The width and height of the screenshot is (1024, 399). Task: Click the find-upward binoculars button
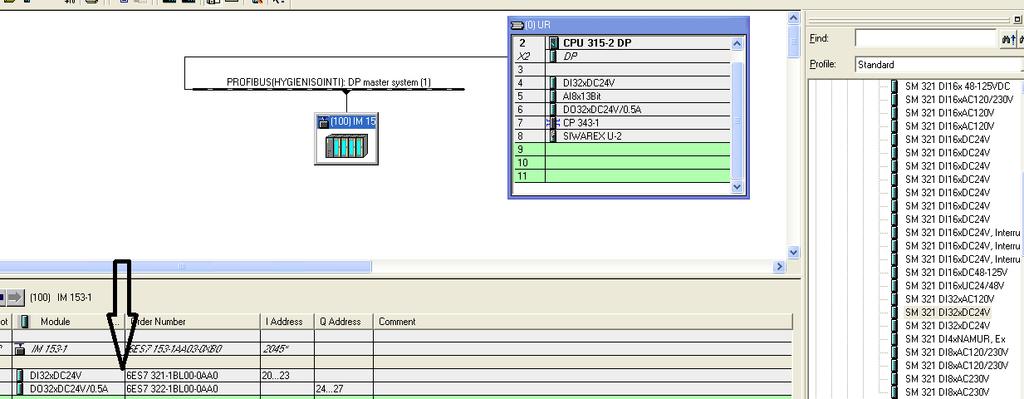pyautogui.click(x=1008, y=39)
